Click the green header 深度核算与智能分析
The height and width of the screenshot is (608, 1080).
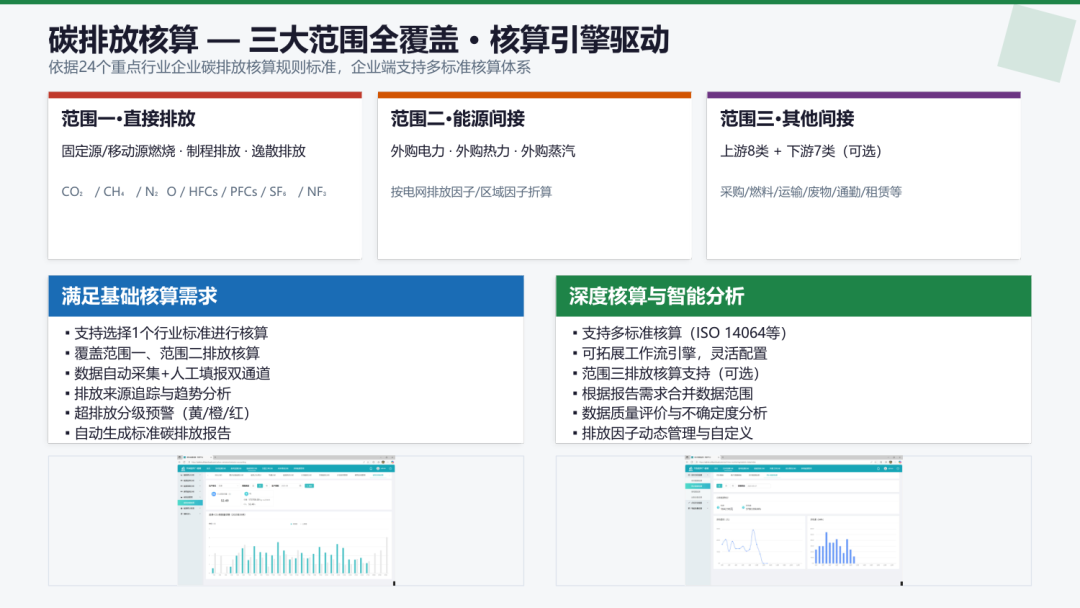[x=793, y=296]
